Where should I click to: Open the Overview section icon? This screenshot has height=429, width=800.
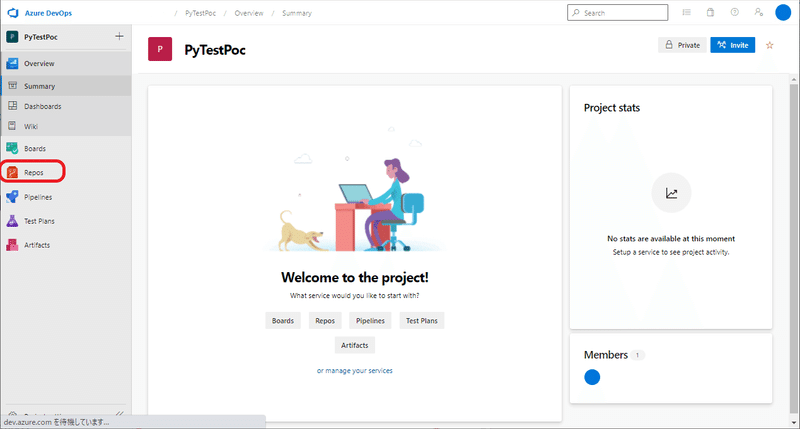12,63
